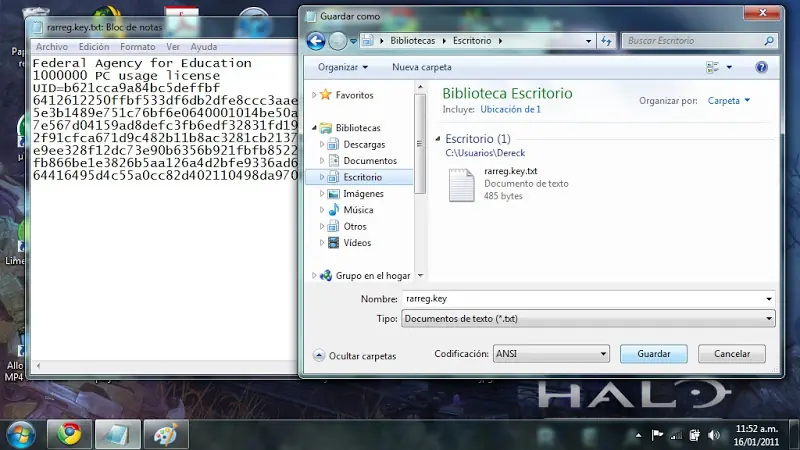This screenshot has width=800, height=450.
Task: Click the Imágenes library icon
Action: point(333,193)
